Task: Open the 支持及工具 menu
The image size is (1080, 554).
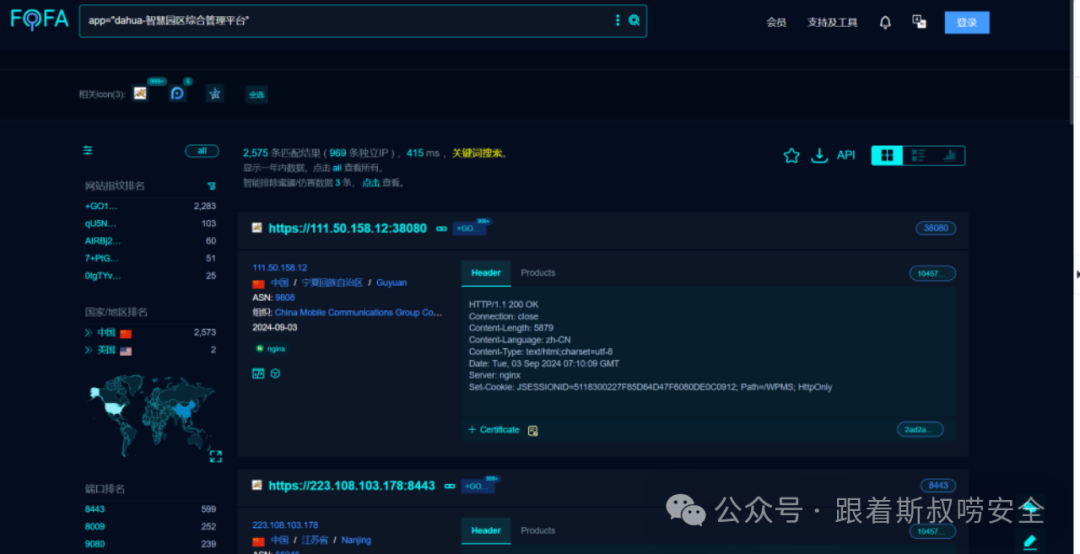Action: coord(832,23)
